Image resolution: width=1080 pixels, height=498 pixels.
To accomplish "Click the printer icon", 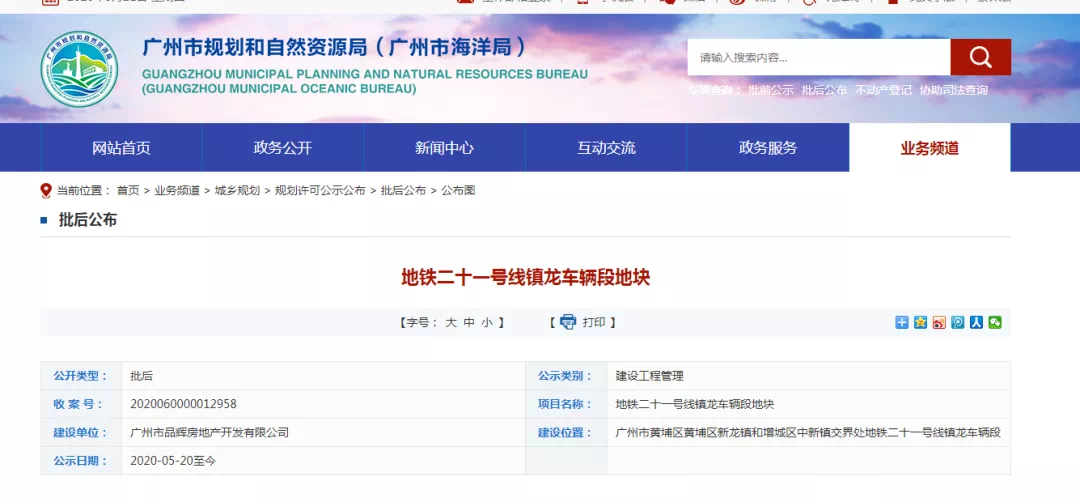I will [568, 322].
